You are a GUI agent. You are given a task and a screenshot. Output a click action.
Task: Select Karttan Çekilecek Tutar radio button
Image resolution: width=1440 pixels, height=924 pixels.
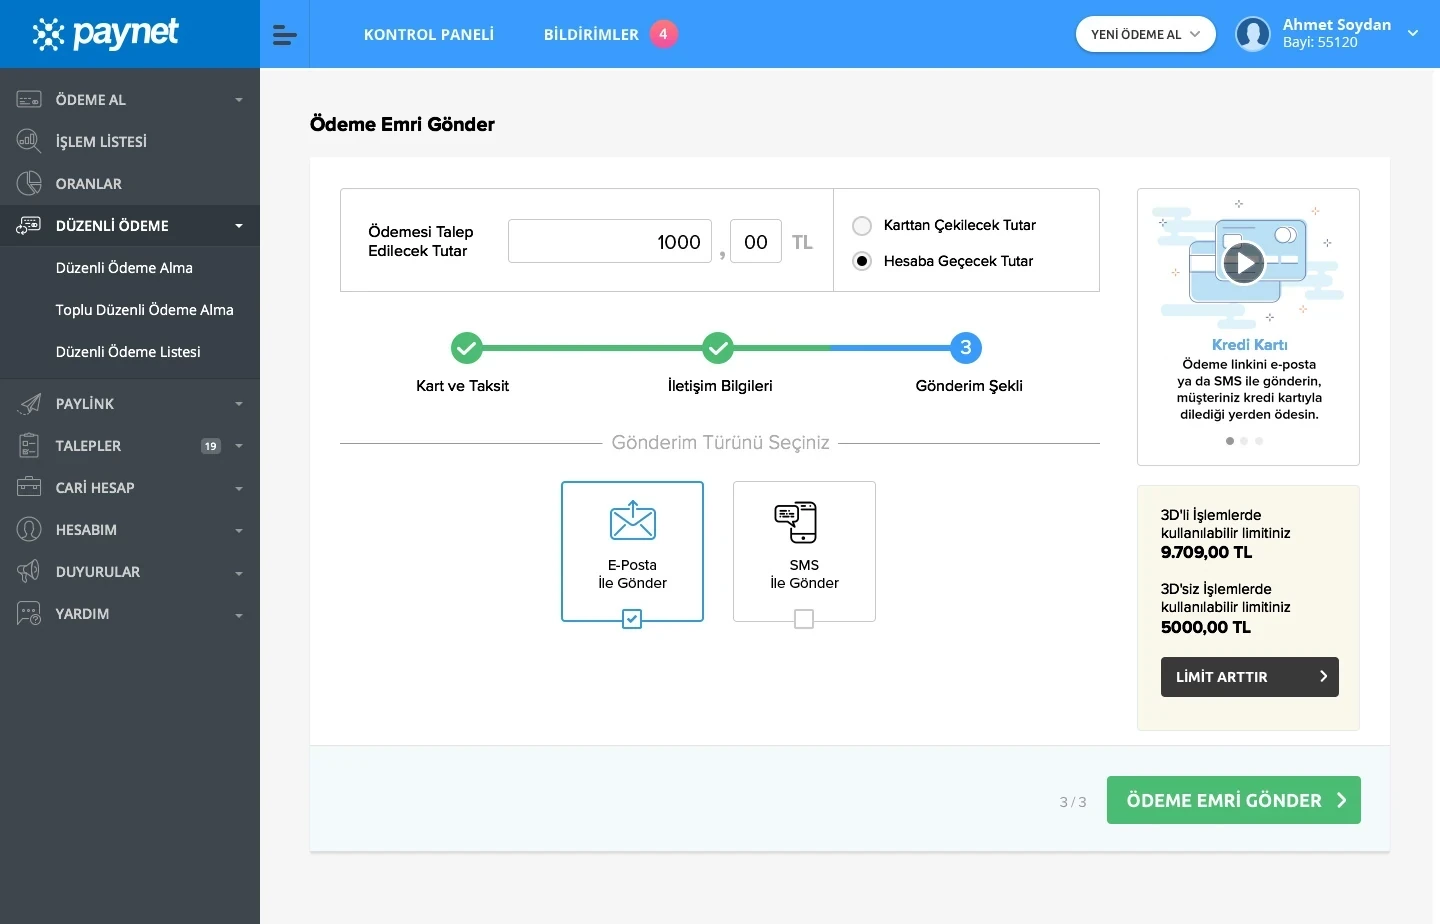862,226
